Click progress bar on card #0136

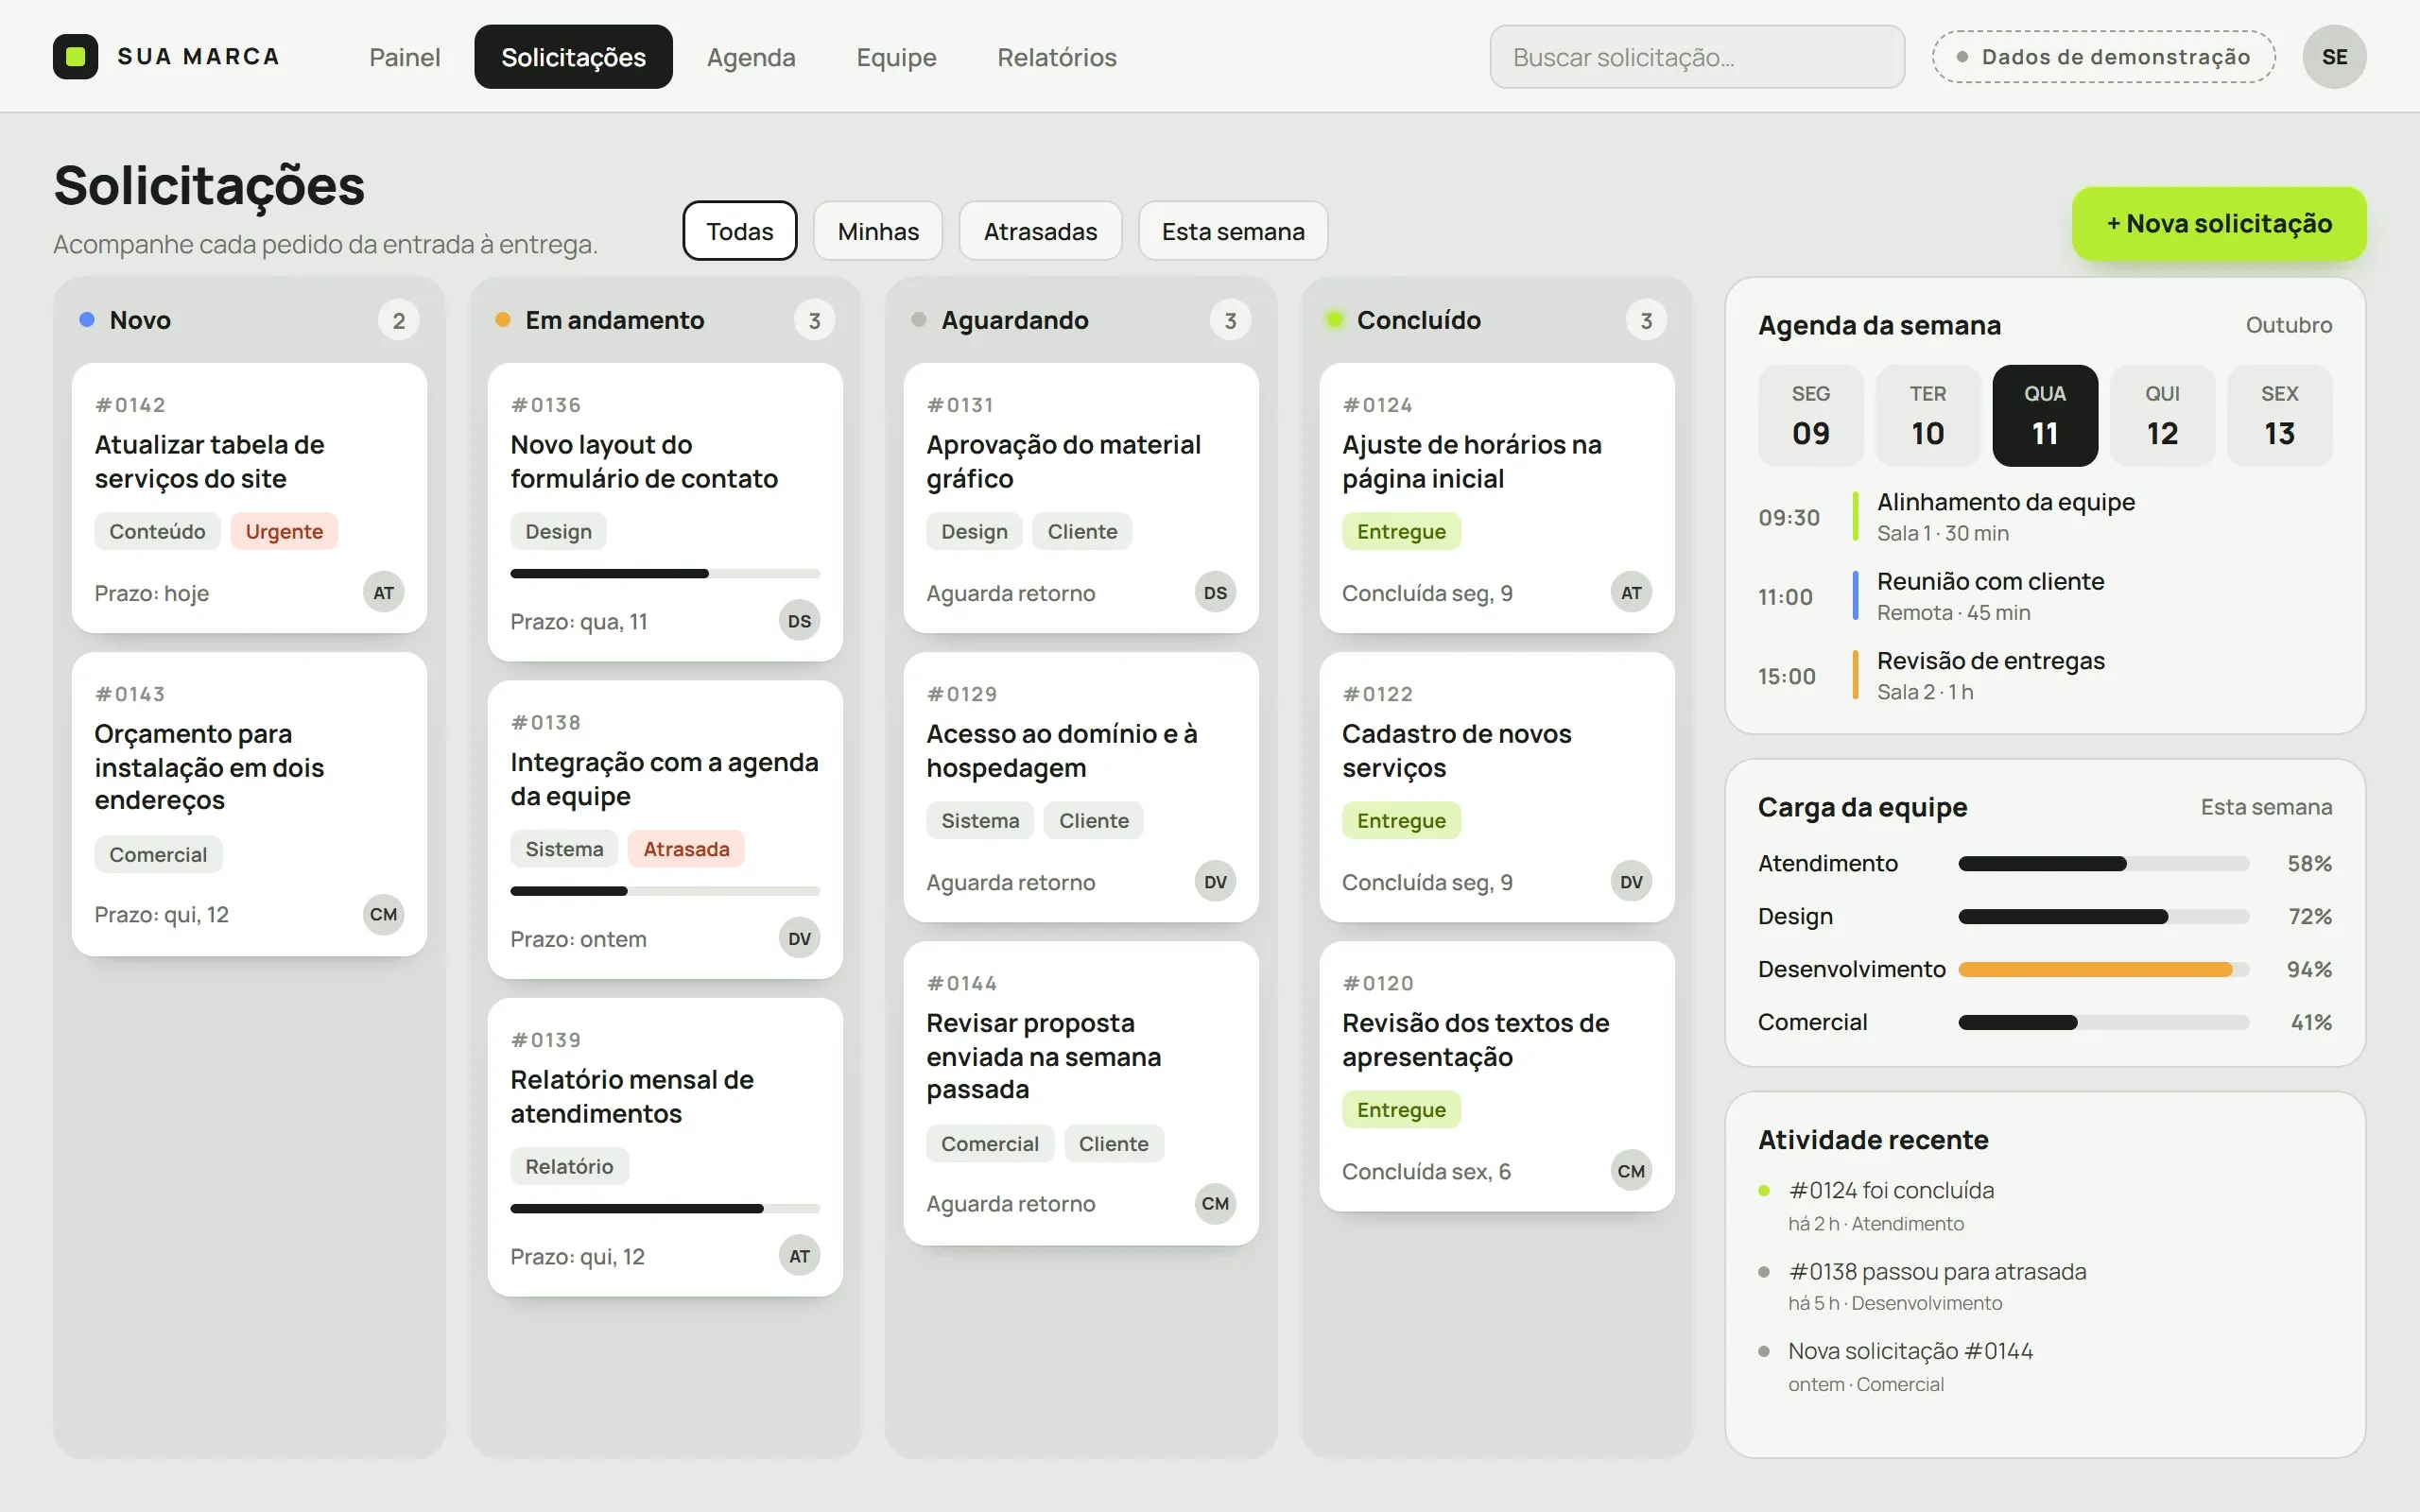665,574
